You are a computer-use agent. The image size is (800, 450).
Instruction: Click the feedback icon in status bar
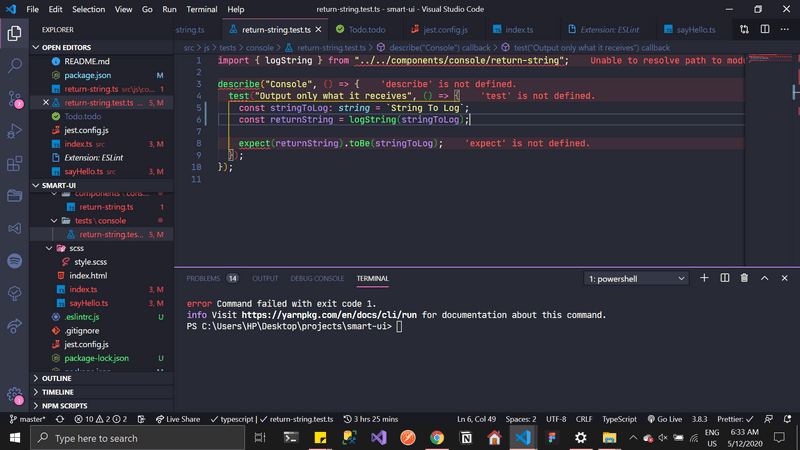pyautogui.click(x=768, y=419)
